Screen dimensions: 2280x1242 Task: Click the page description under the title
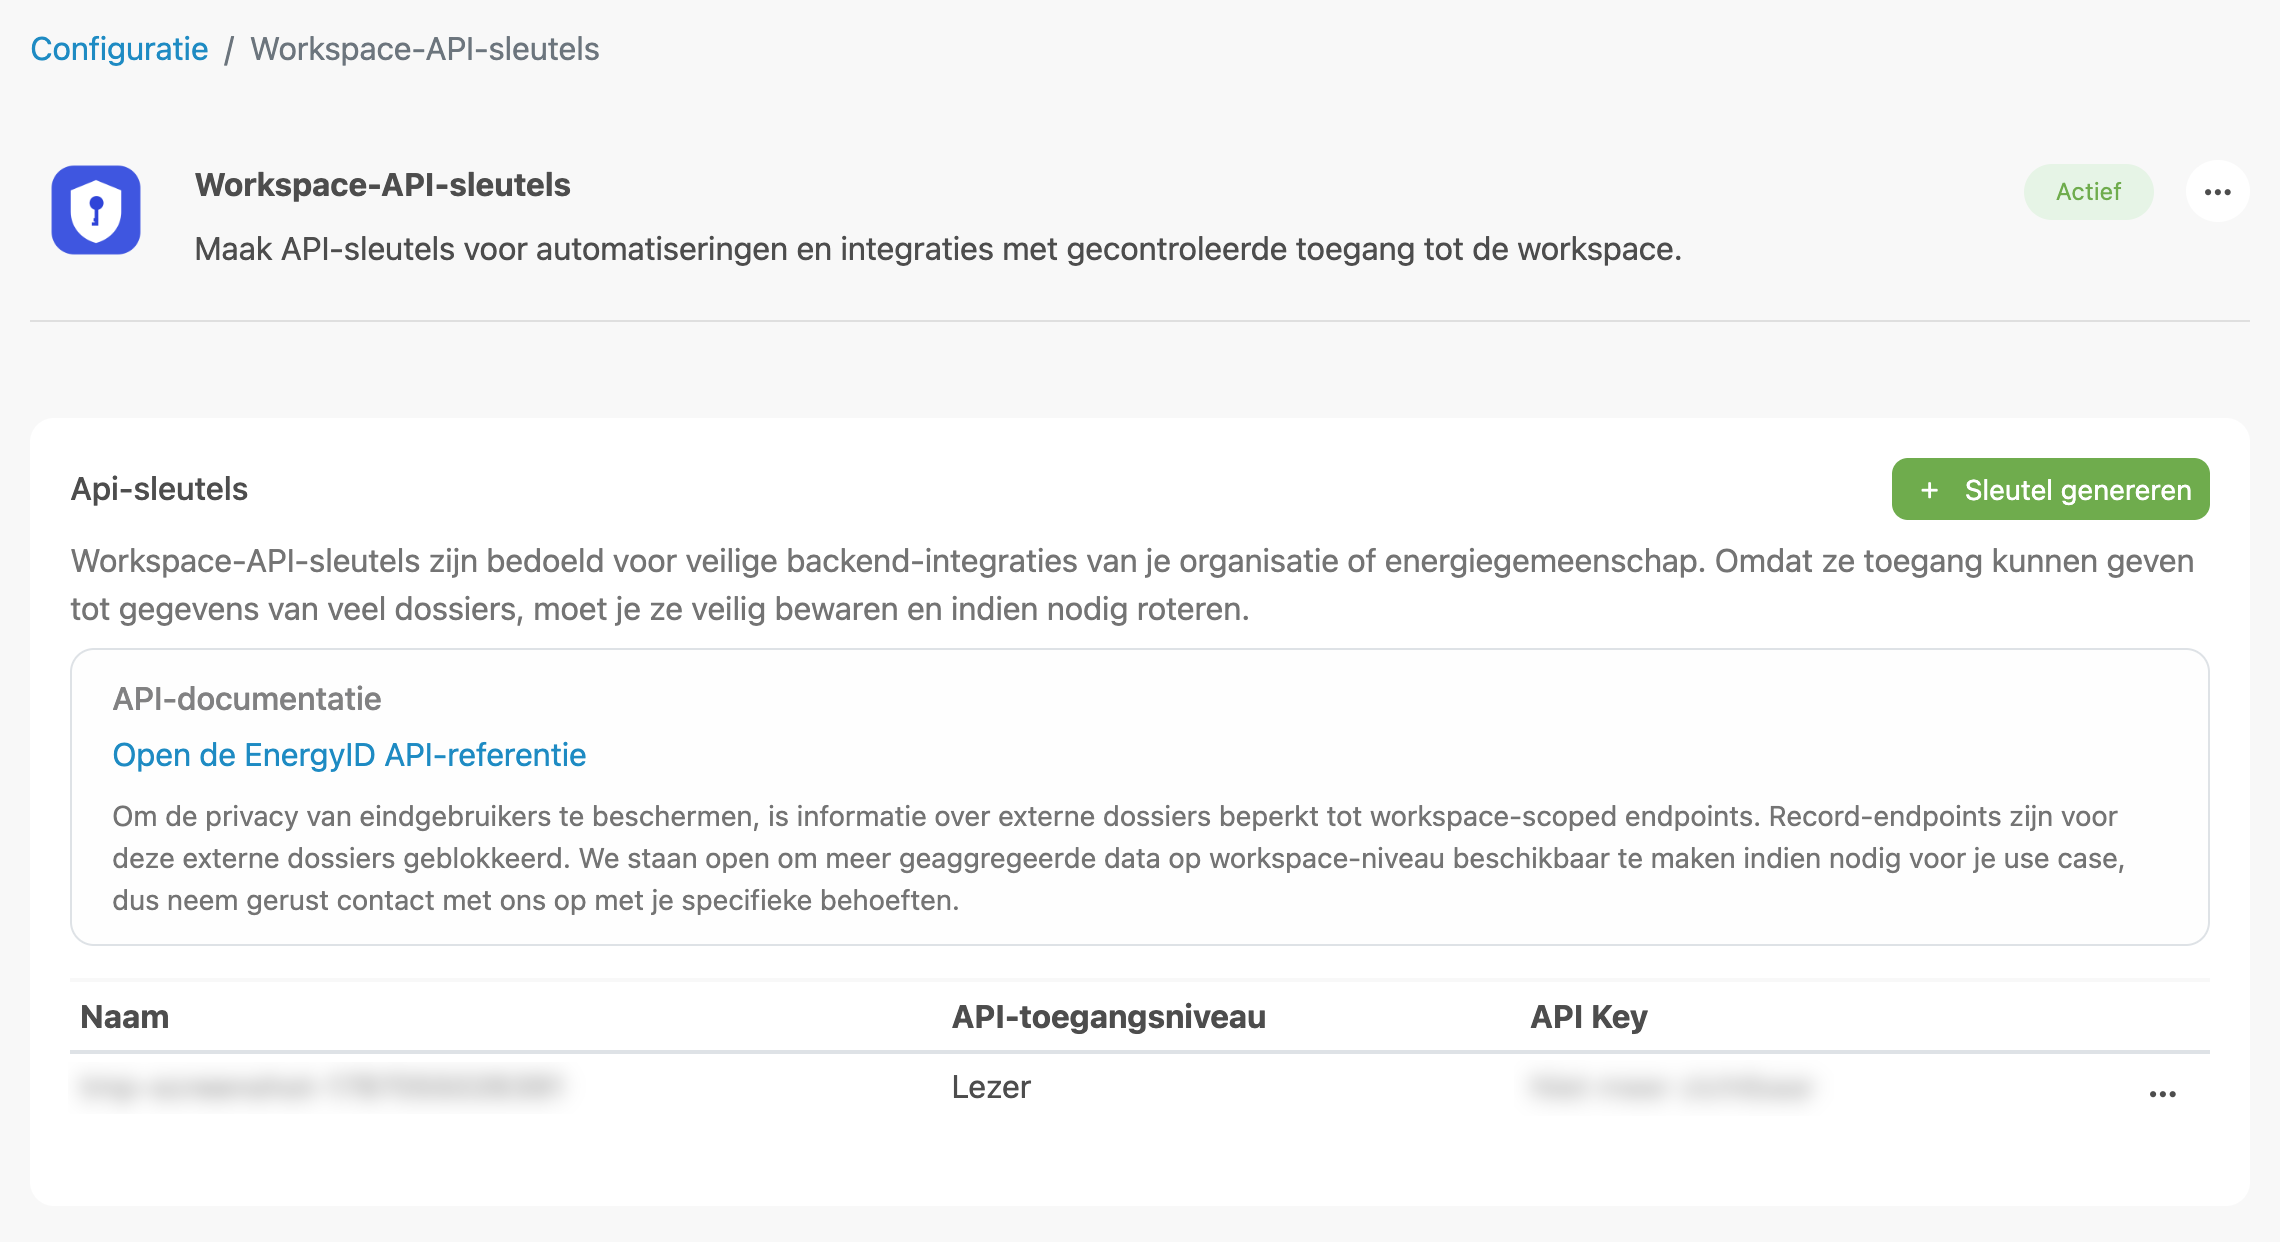[937, 249]
